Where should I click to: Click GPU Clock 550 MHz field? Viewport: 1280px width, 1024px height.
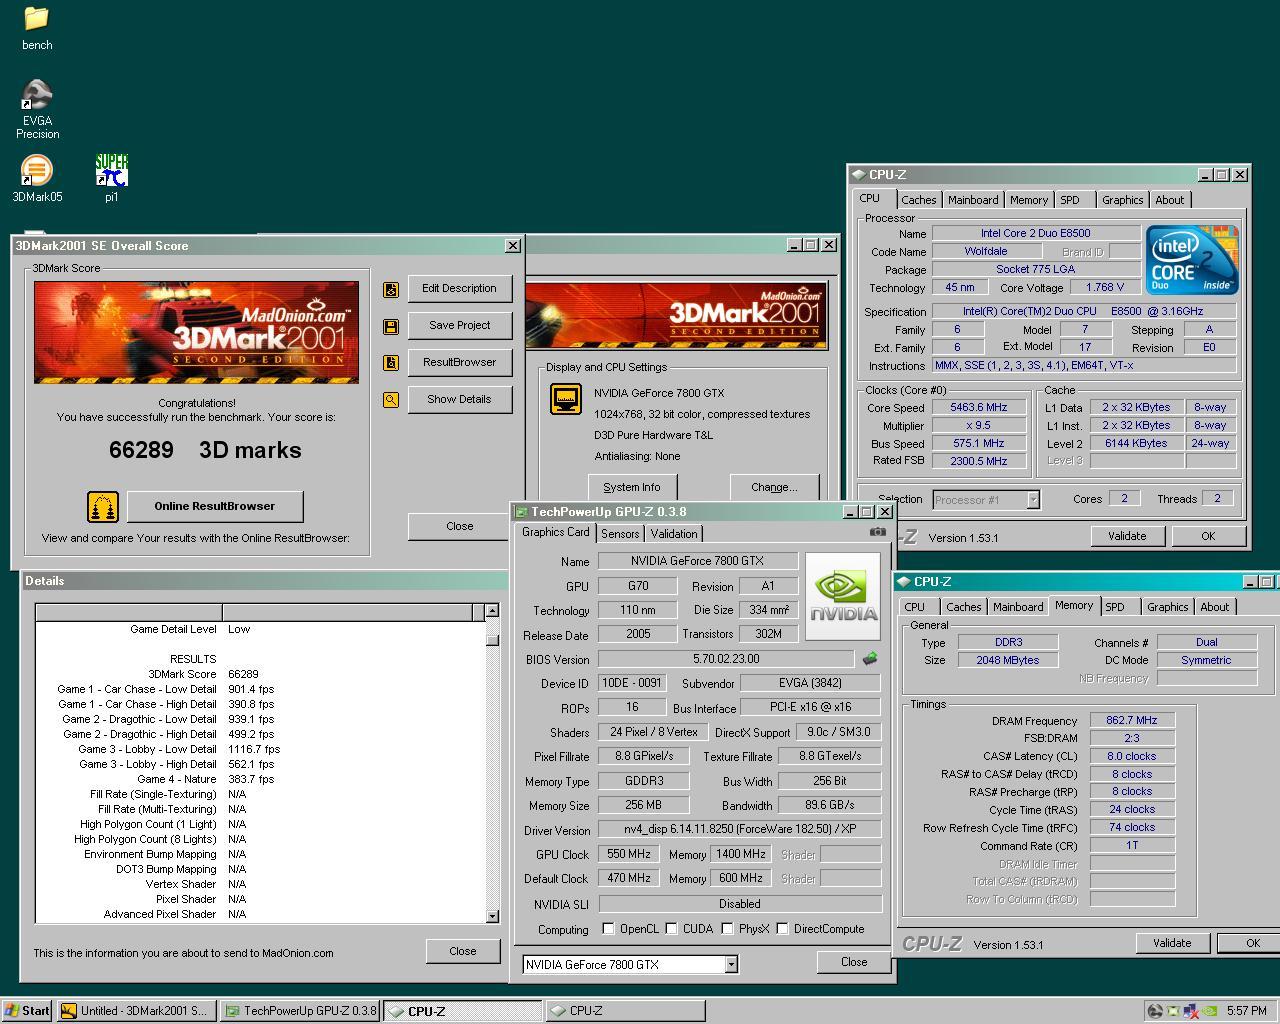629,854
